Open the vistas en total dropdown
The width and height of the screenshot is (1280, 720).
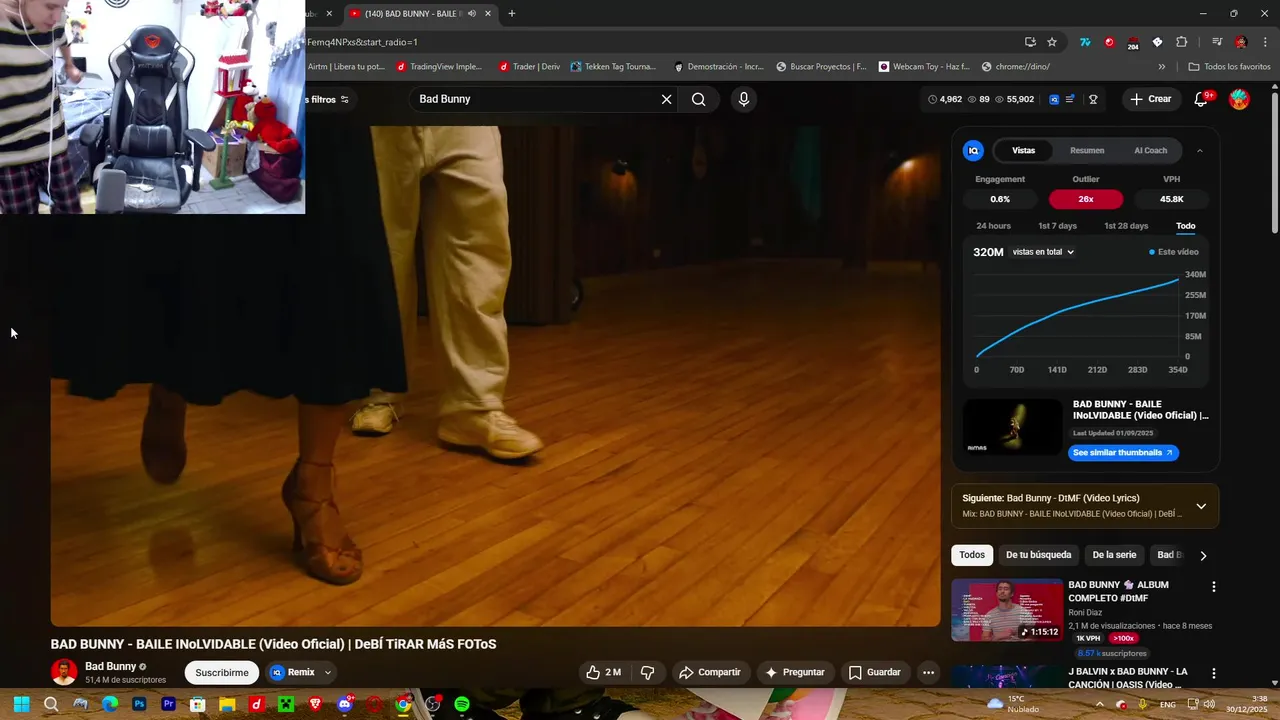pos(1043,252)
